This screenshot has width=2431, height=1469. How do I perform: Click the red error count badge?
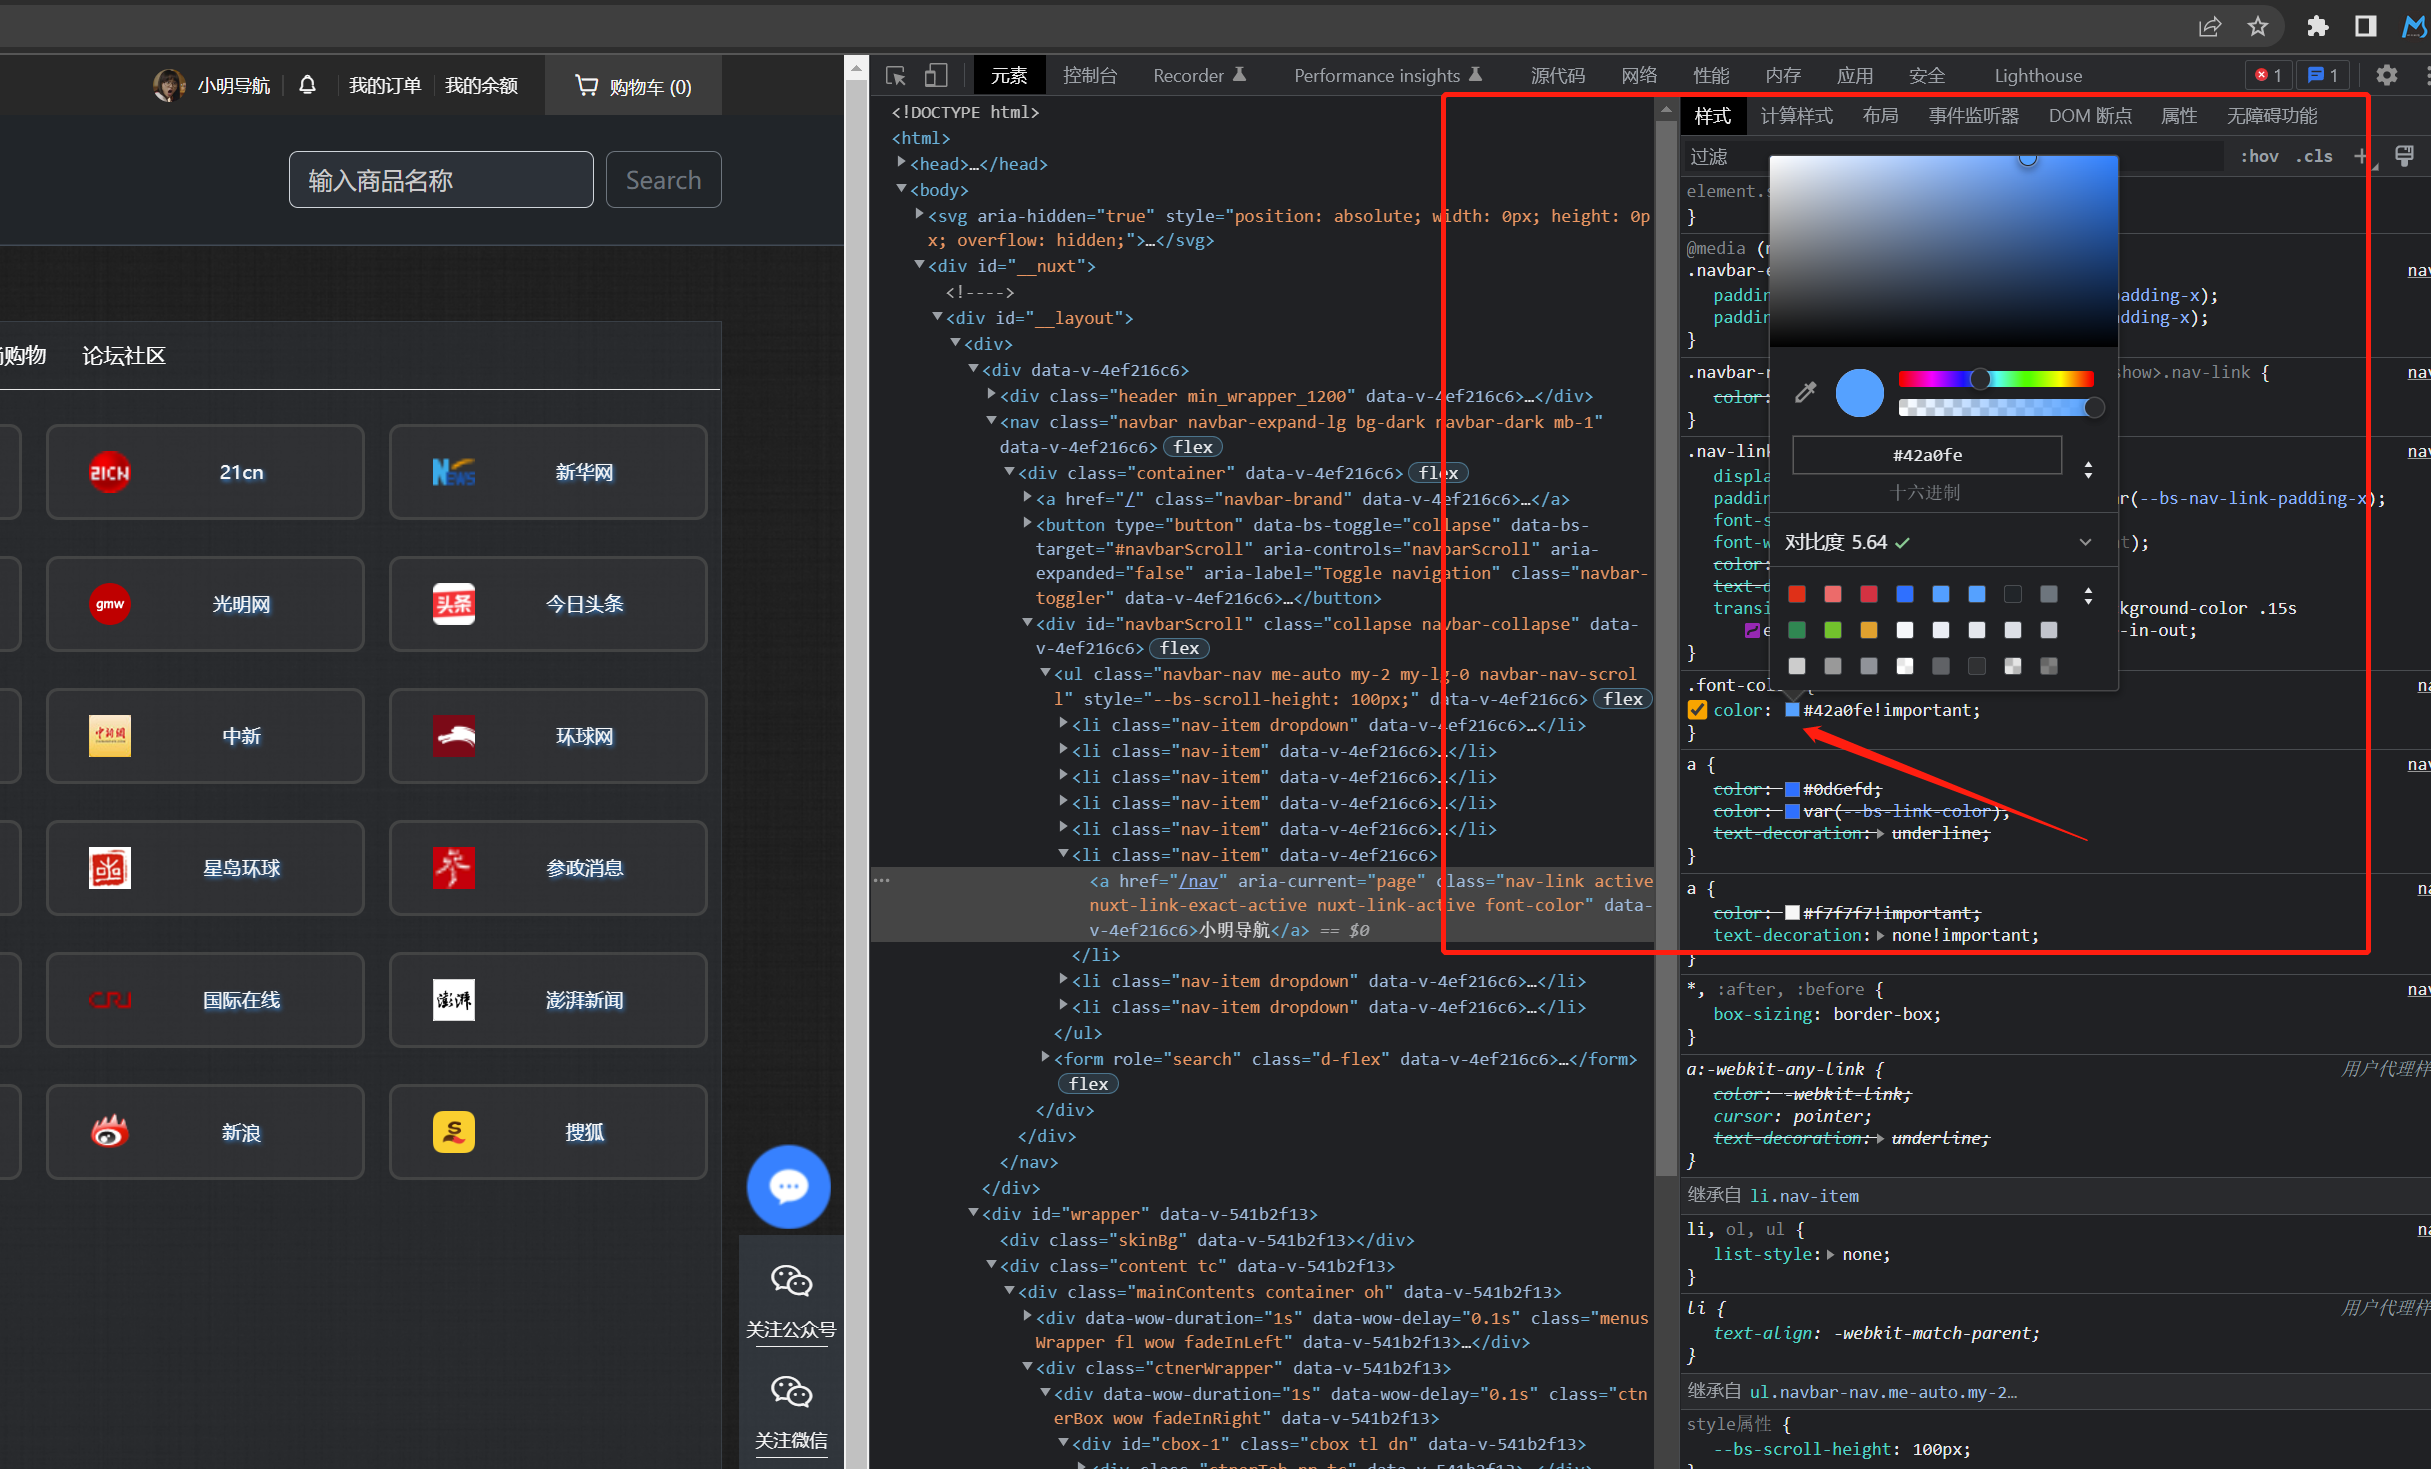tap(2268, 75)
